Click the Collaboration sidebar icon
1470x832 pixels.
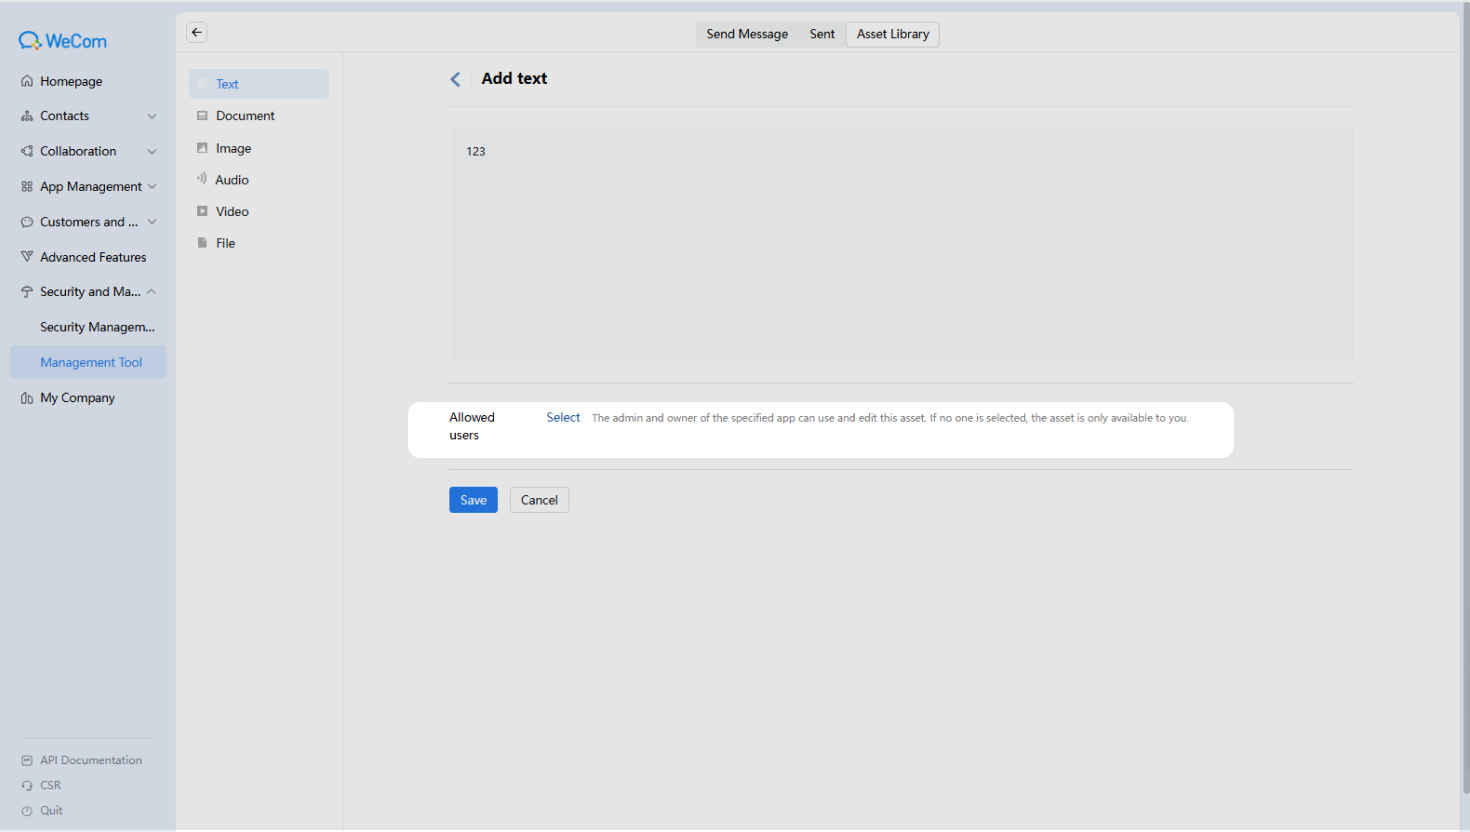tap(27, 151)
